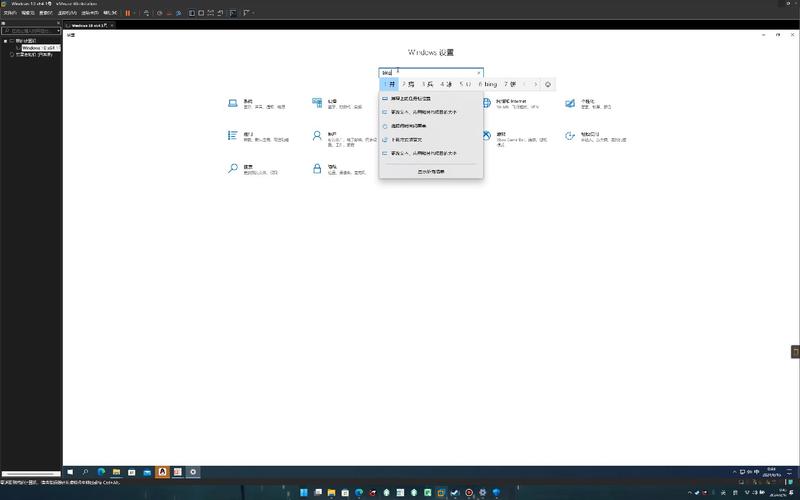The image size is (800, 500).
Task: Open the Ease of Access (轻松使用) category
Action: tap(595, 136)
